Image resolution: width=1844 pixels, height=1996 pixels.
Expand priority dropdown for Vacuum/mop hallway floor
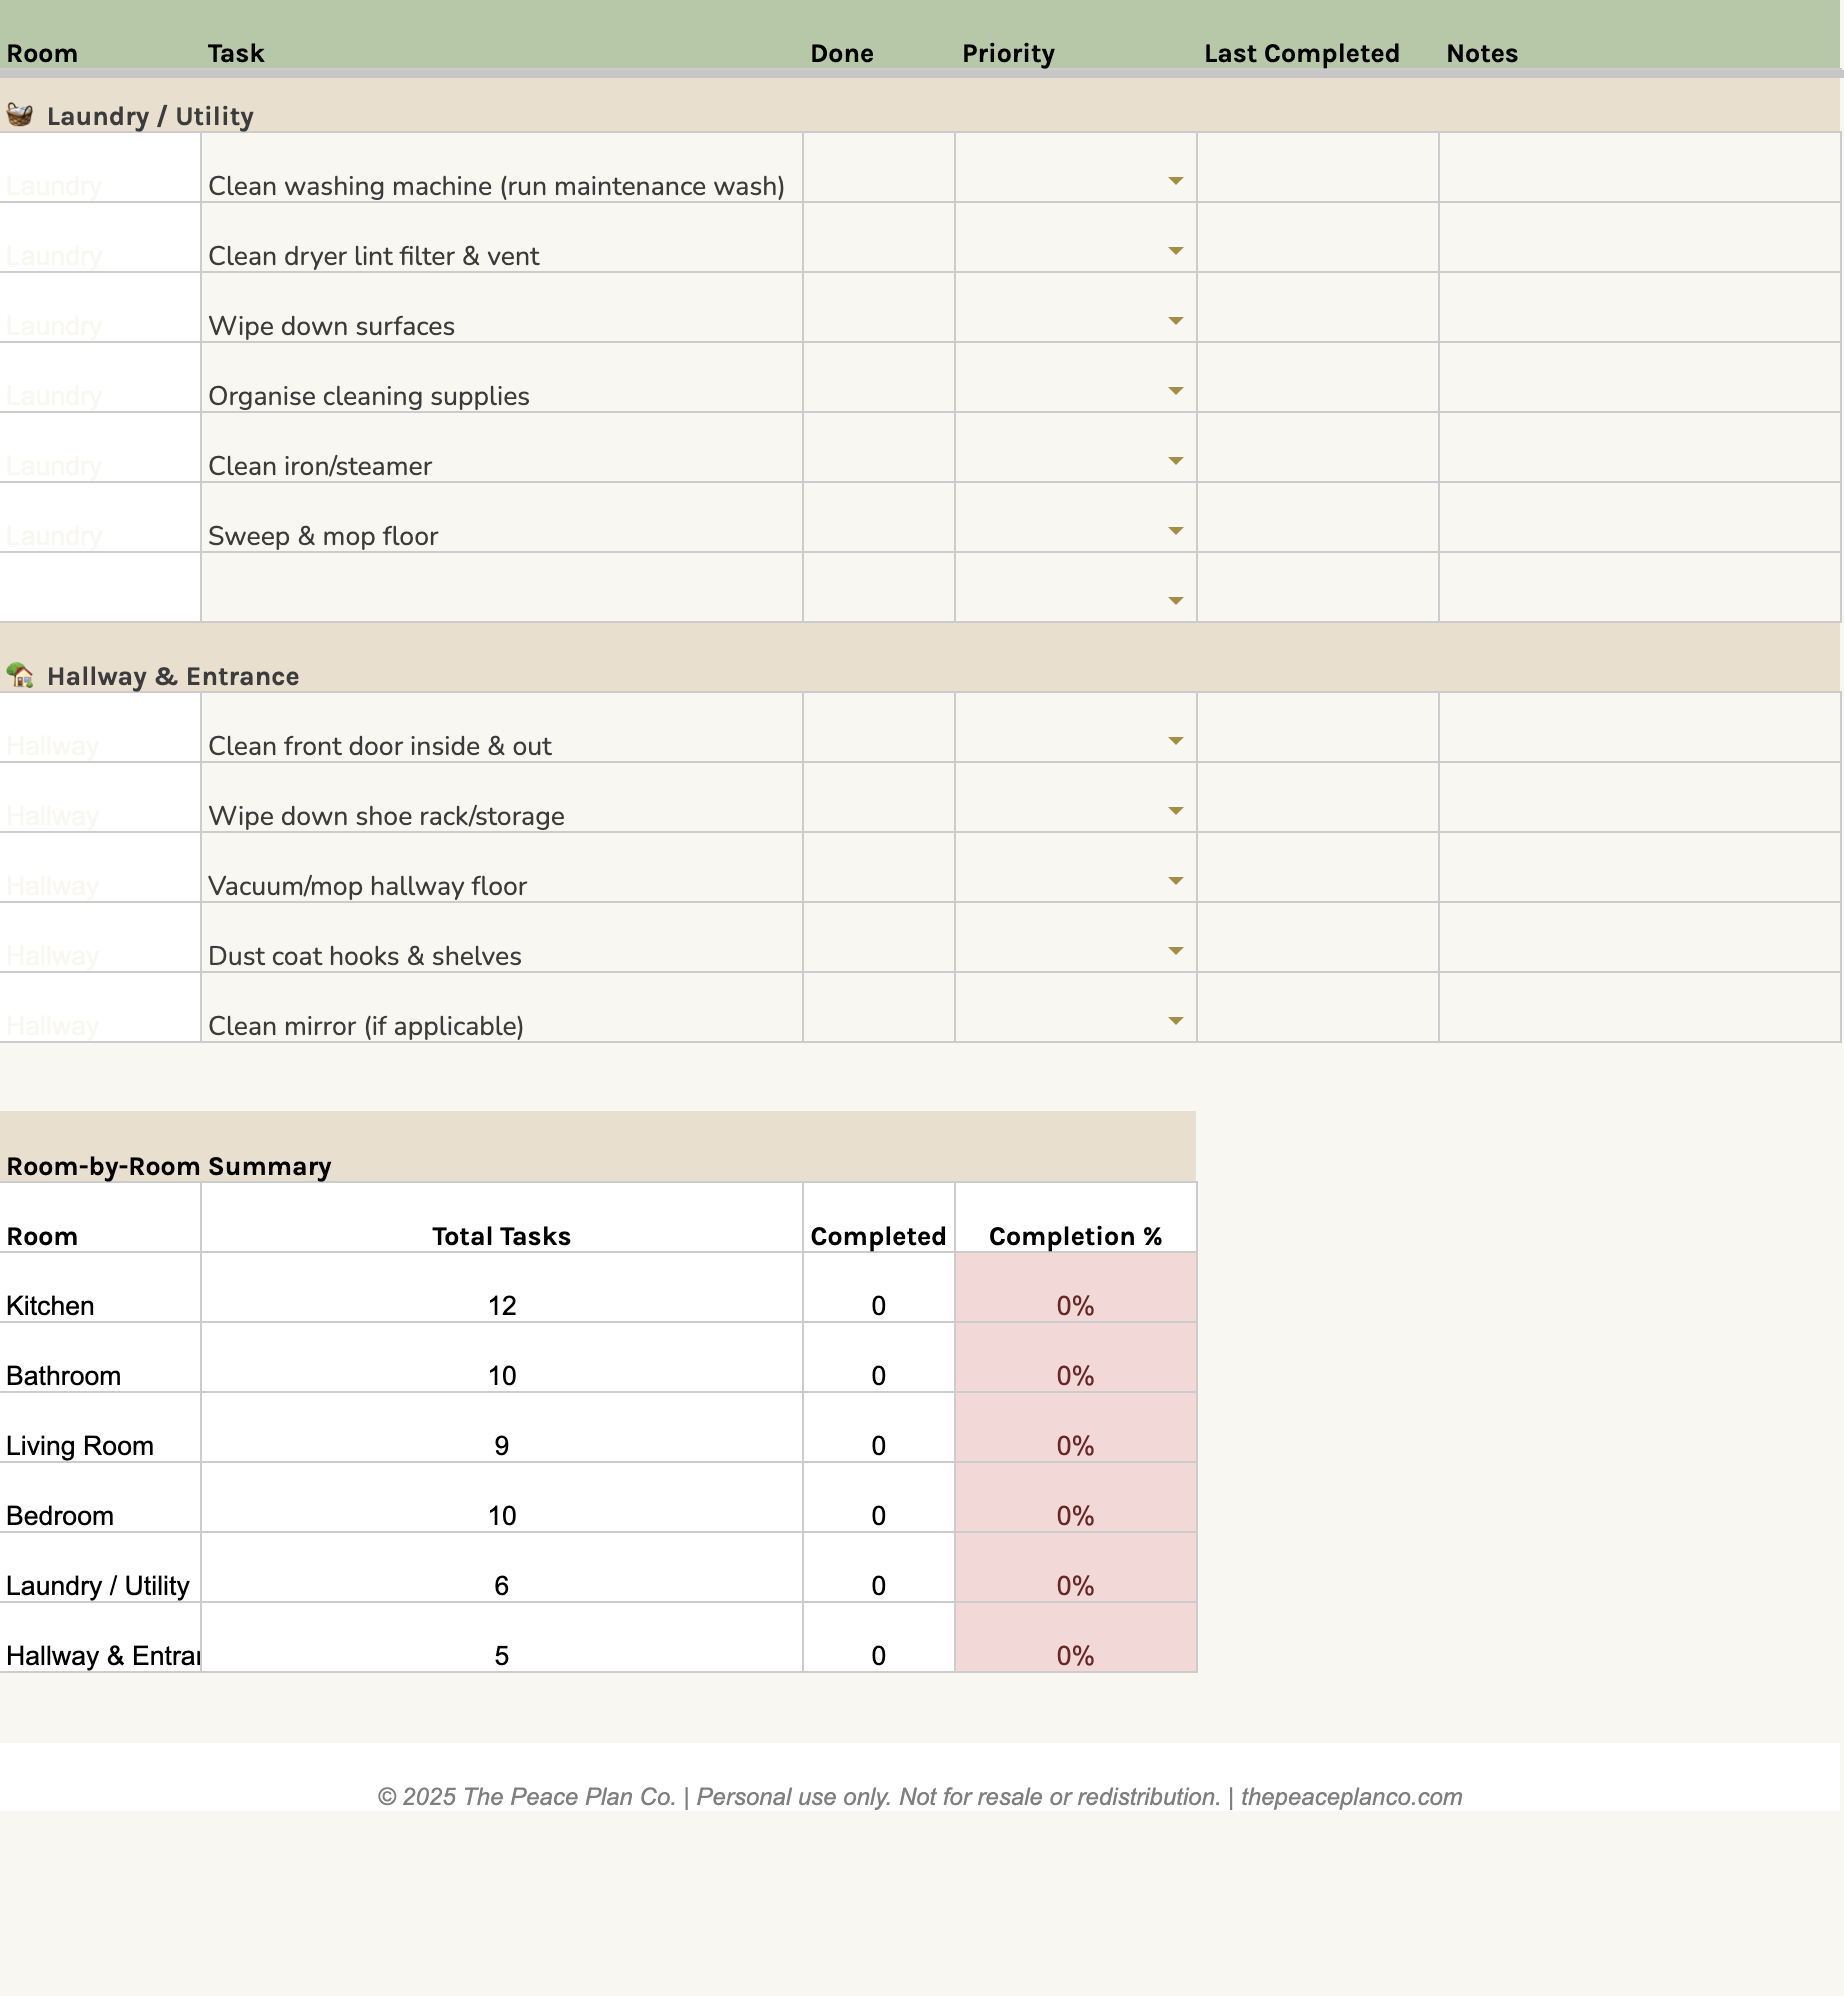click(1175, 881)
